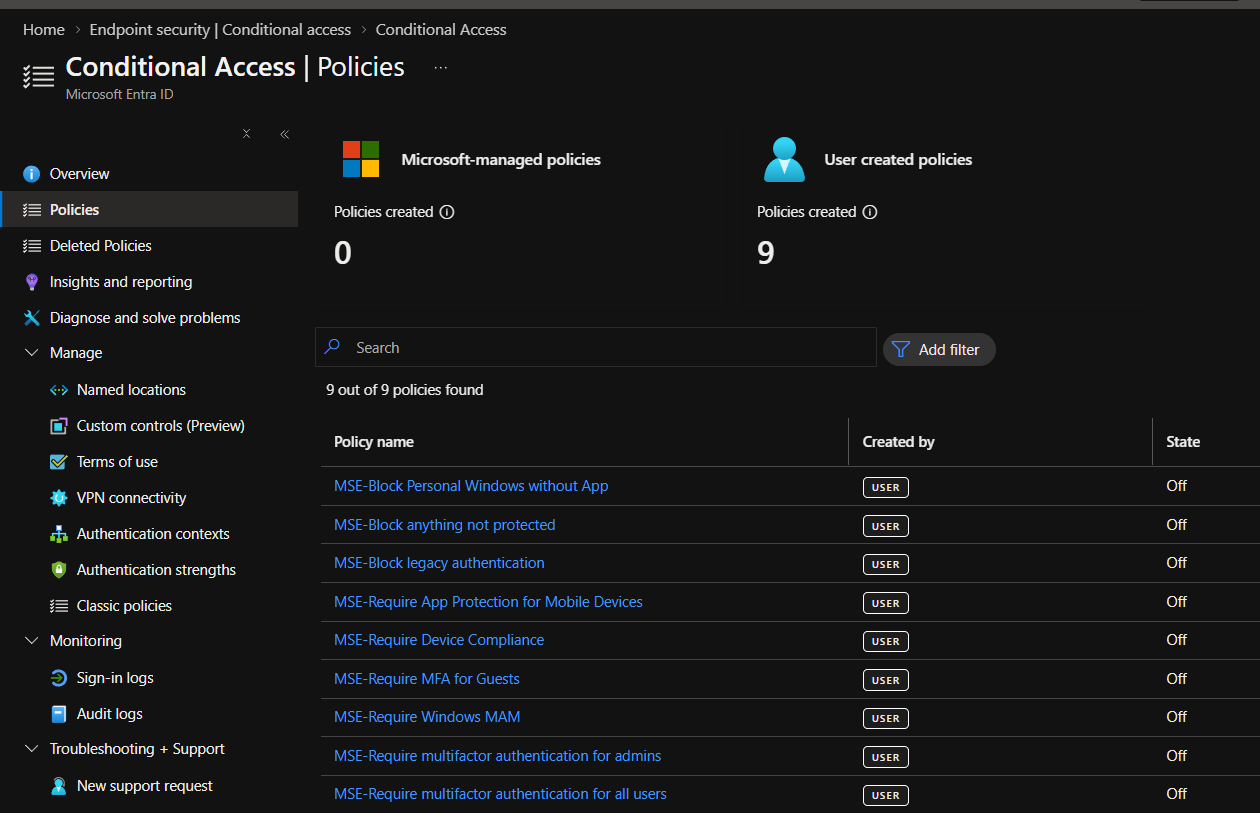Click the info icon beside Microsoft-managed Policies created
The width and height of the screenshot is (1260, 813).
point(447,212)
